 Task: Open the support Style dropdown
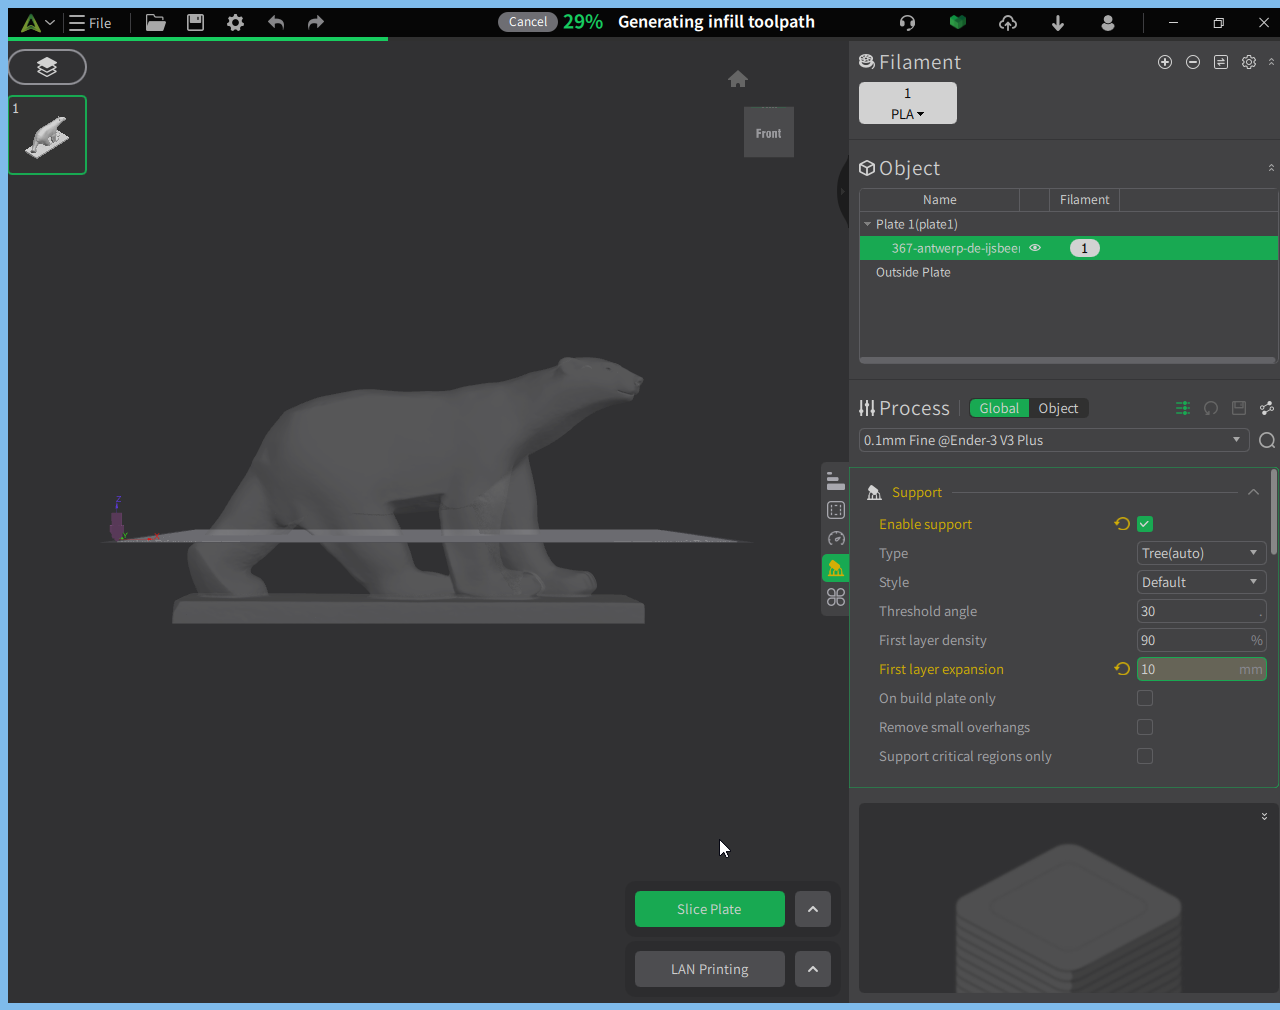pos(1202,582)
